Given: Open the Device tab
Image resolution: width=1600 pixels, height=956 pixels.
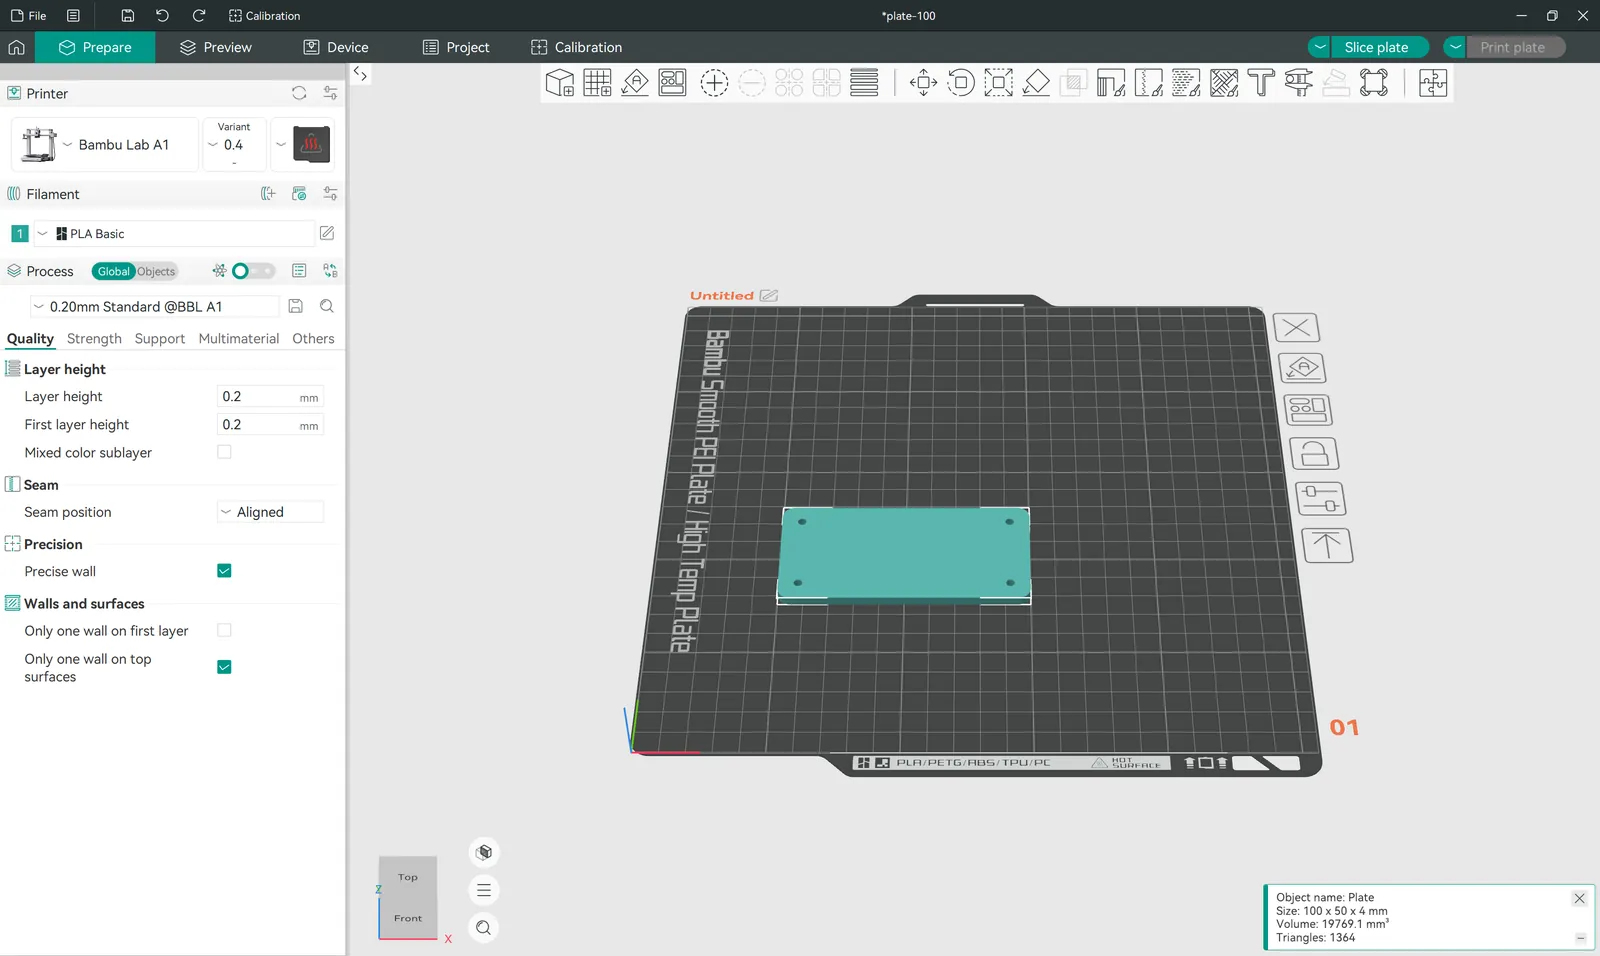Looking at the screenshot, I should point(336,47).
